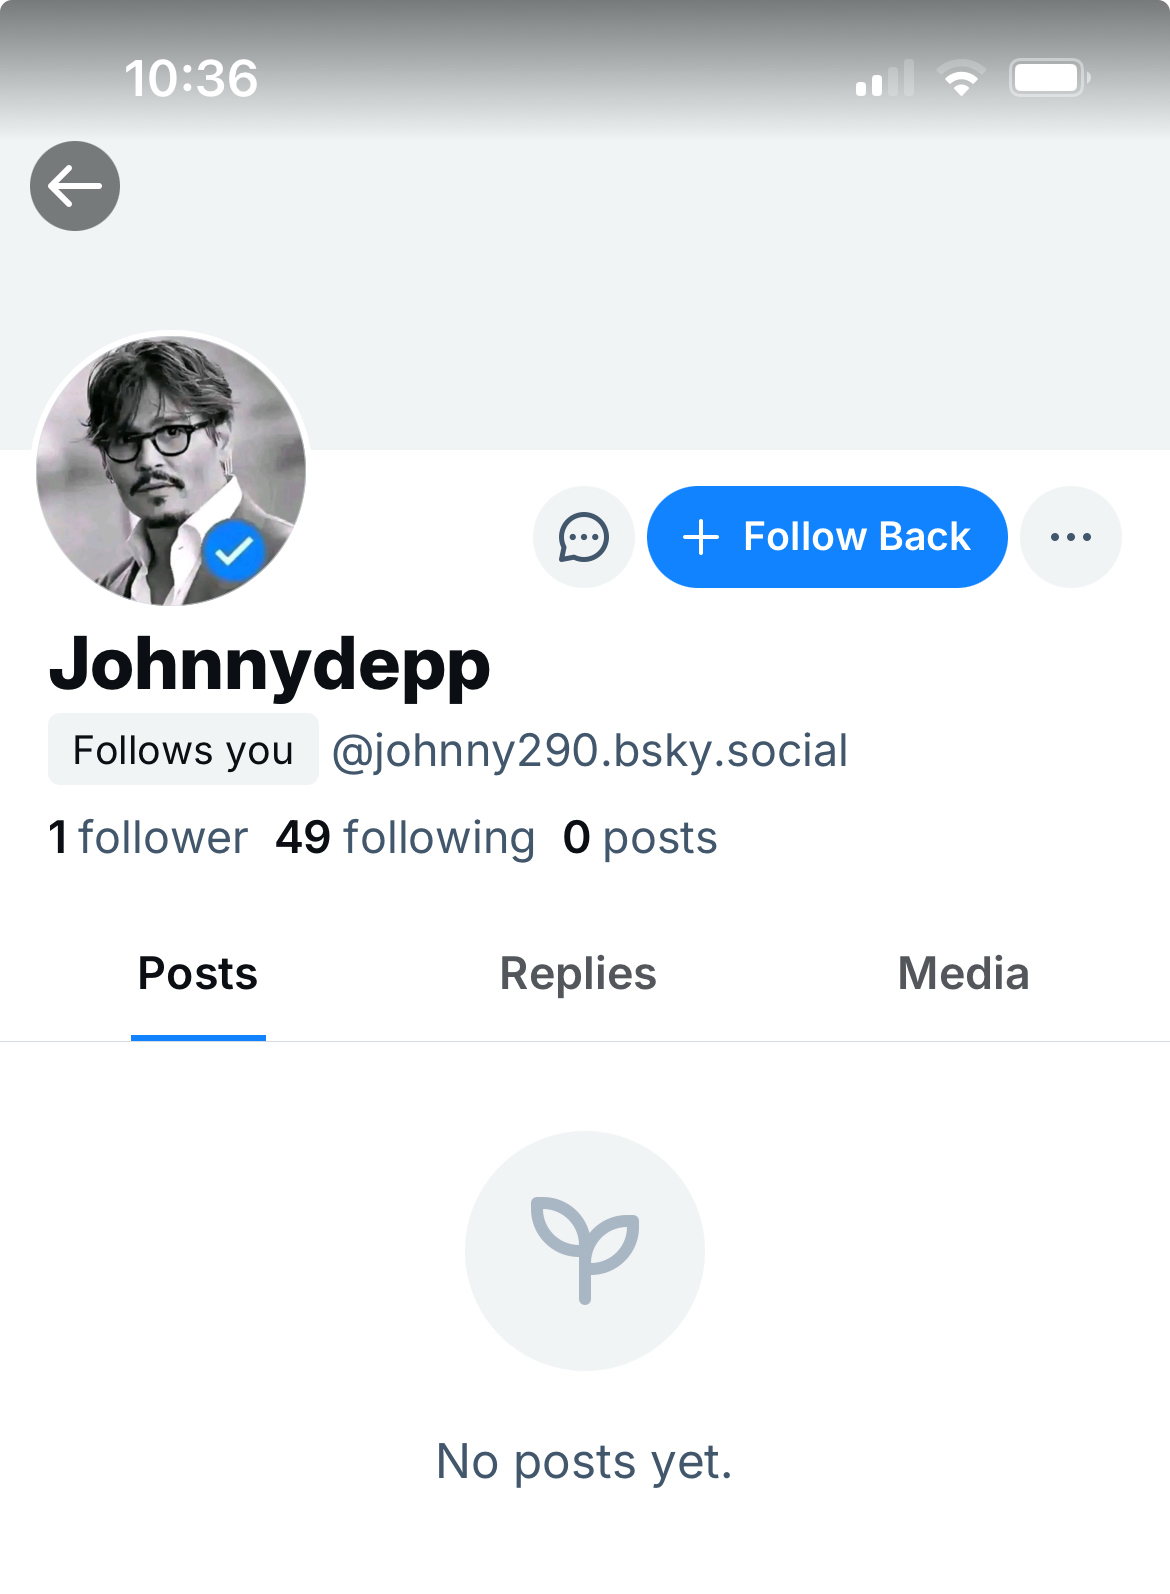The width and height of the screenshot is (1170, 1594).
Task: Tap the sprout empty-state icon
Action: (585, 1251)
